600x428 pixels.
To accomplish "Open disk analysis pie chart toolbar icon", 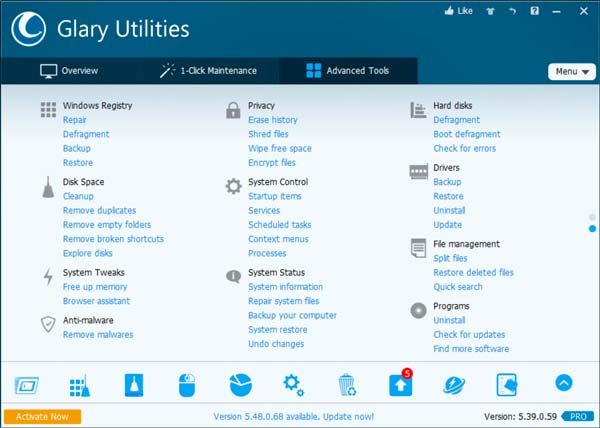I will tap(241, 385).
